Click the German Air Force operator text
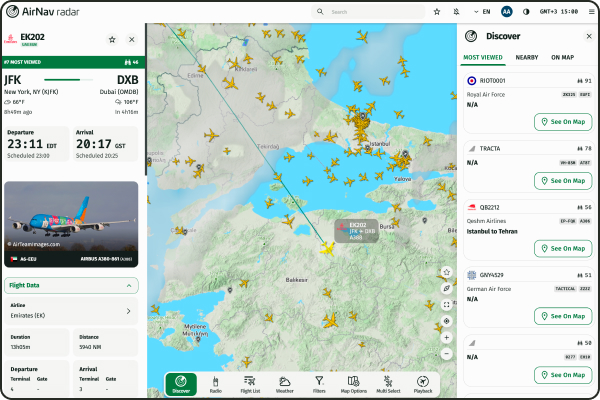This screenshot has height=400, width=600. [489, 289]
